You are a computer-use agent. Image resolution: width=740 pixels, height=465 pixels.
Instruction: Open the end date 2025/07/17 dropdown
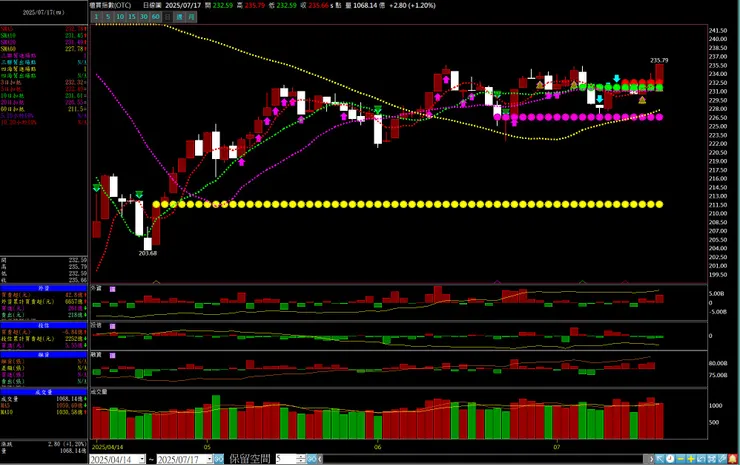point(210,459)
